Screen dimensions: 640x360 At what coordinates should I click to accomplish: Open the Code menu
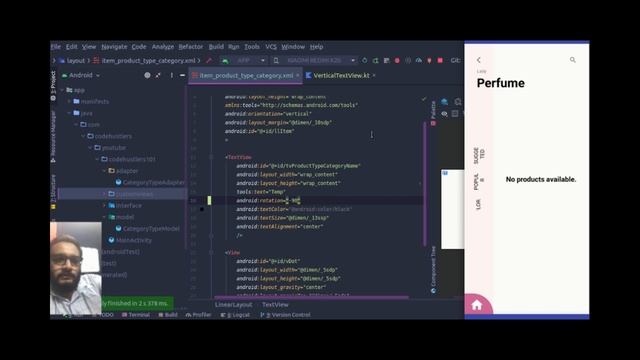coord(139,47)
